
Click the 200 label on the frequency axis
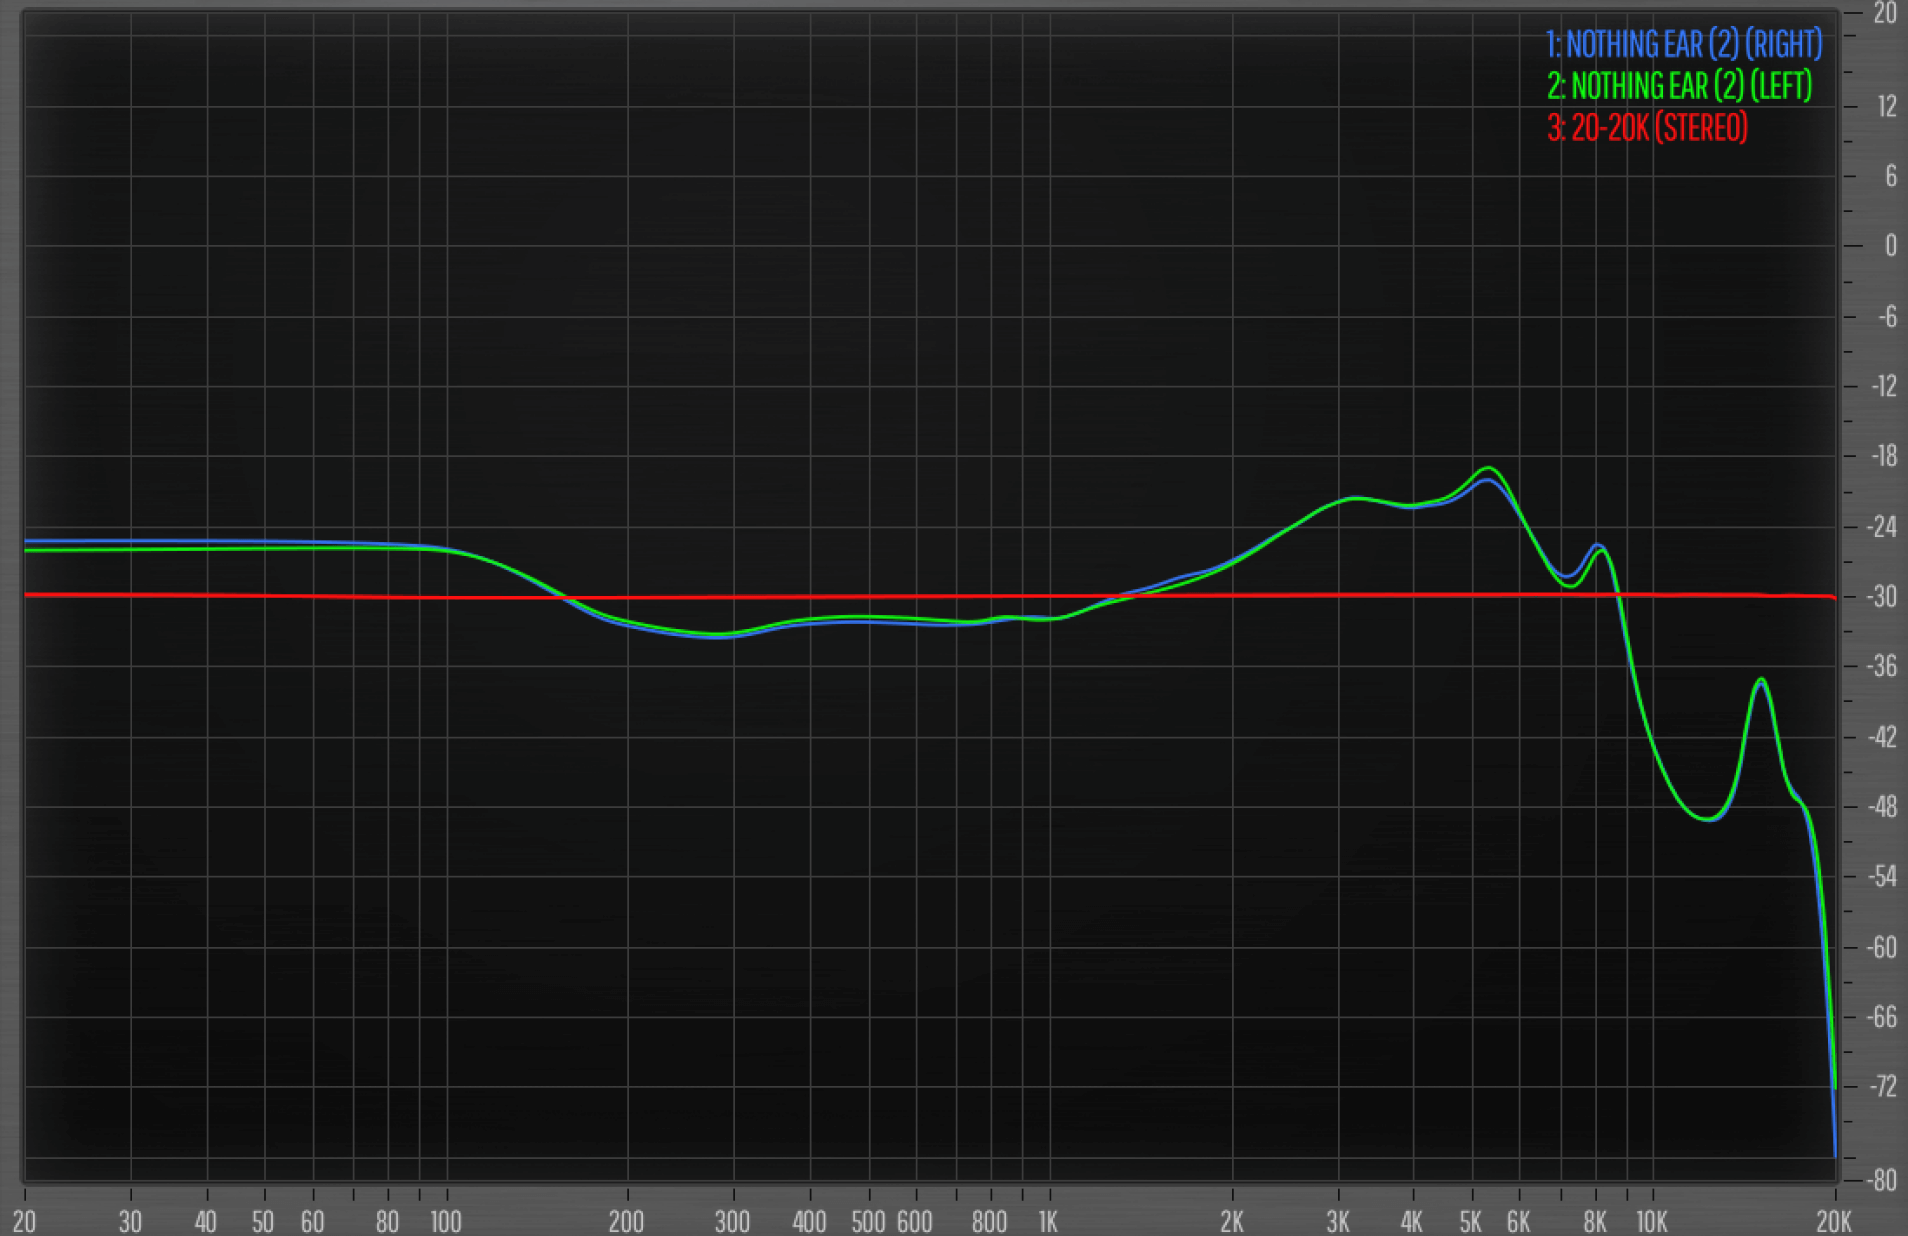[x=626, y=1221]
